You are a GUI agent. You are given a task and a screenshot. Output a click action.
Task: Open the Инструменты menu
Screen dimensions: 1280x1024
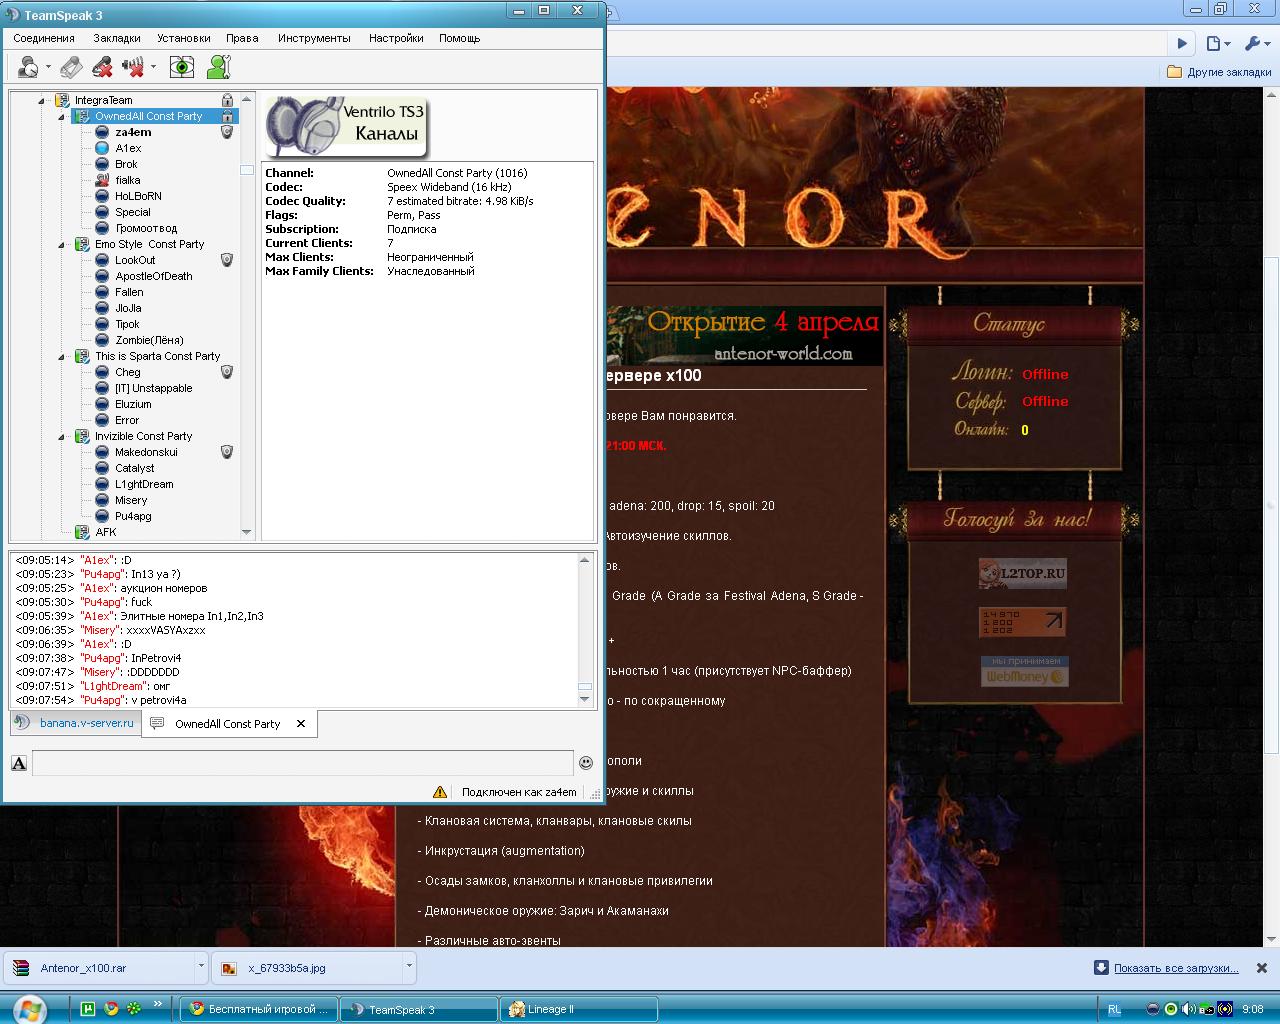coord(314,38)
